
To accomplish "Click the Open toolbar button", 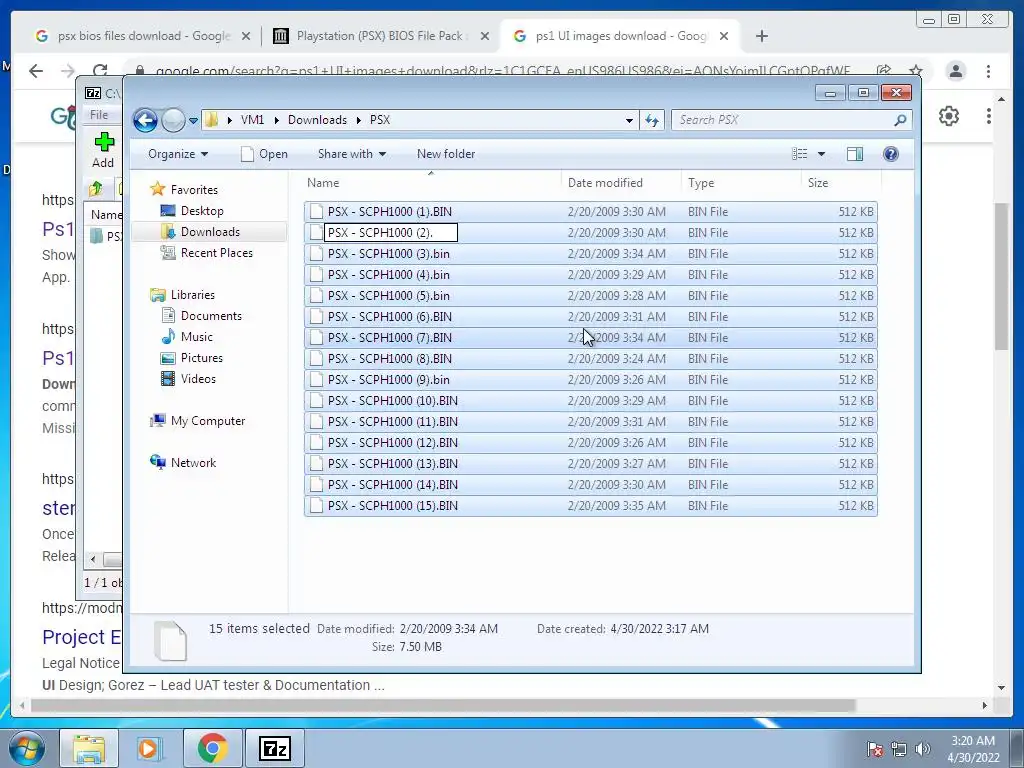I will pyautogui.click(x=264, y=154).
